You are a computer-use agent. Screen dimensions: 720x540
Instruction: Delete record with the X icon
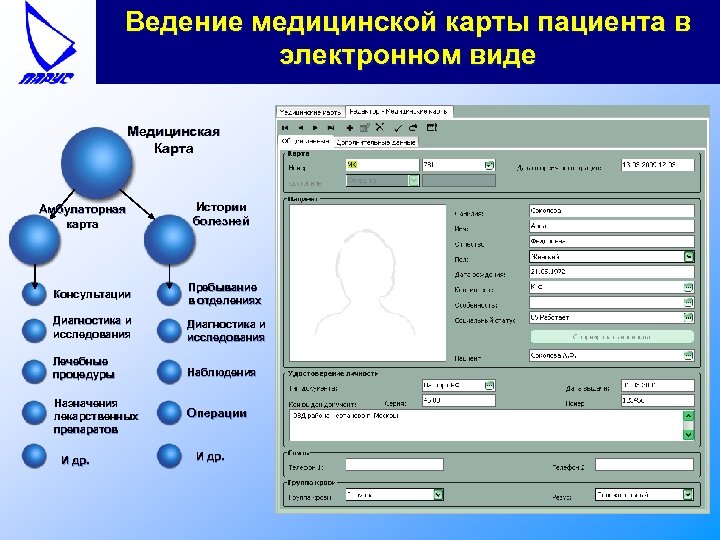380,127
